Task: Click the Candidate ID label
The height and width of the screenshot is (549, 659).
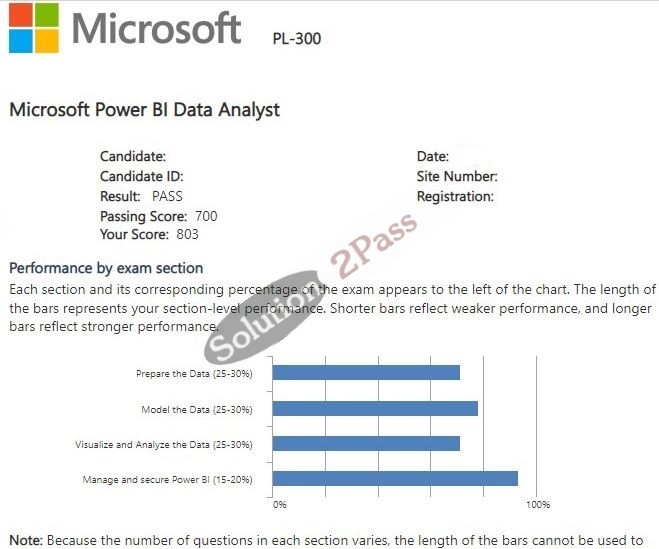Action: pyautogui.click(x=142, y=176)
